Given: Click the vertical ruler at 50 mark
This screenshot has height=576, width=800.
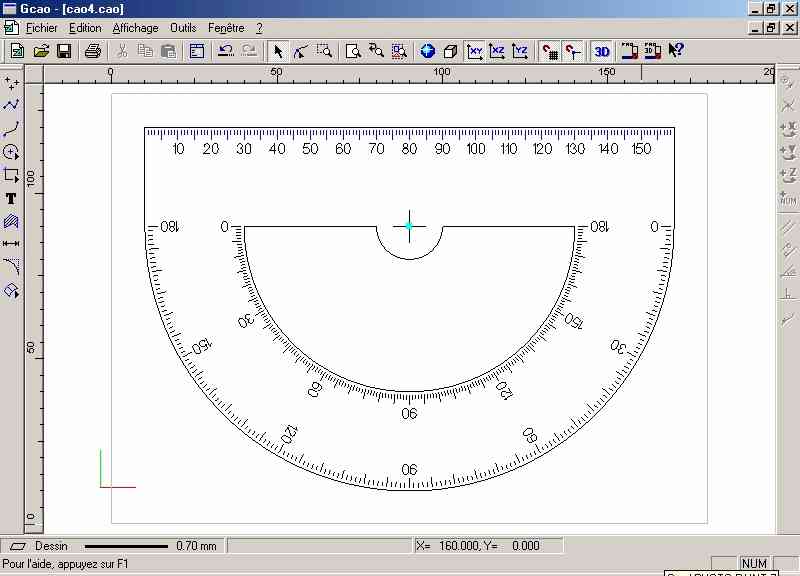Looking at the screenshot, I should tap(31, 347).
